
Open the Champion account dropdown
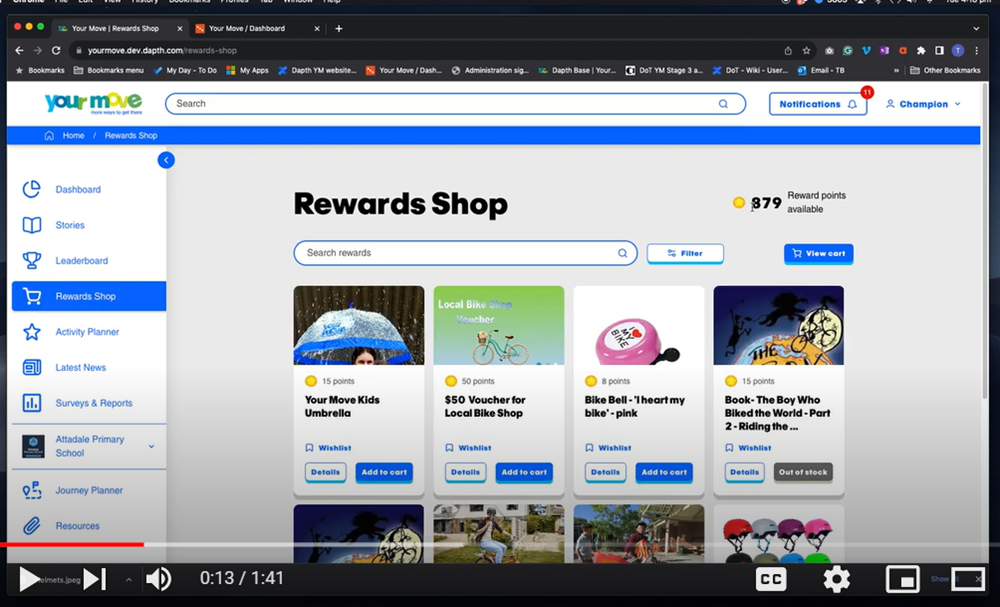pos(922,103)
